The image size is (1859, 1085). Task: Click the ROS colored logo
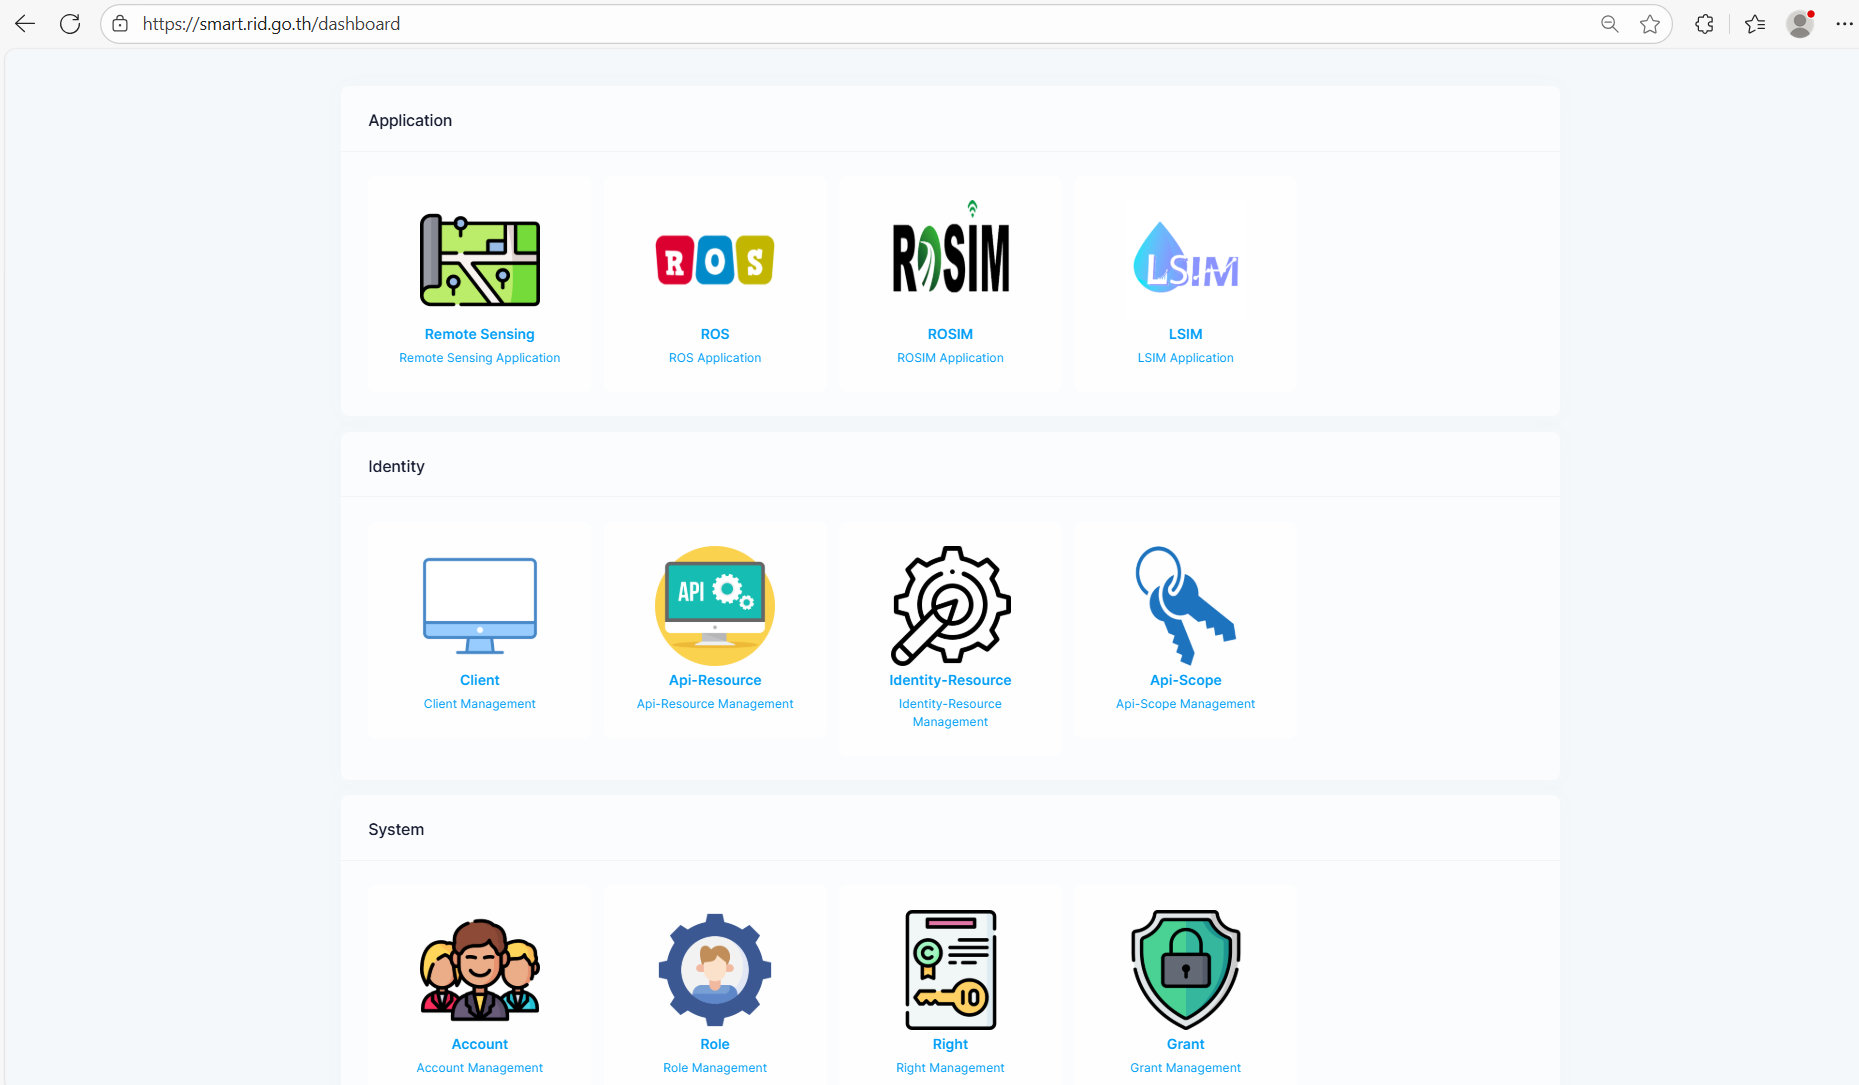tap(714, 260)
